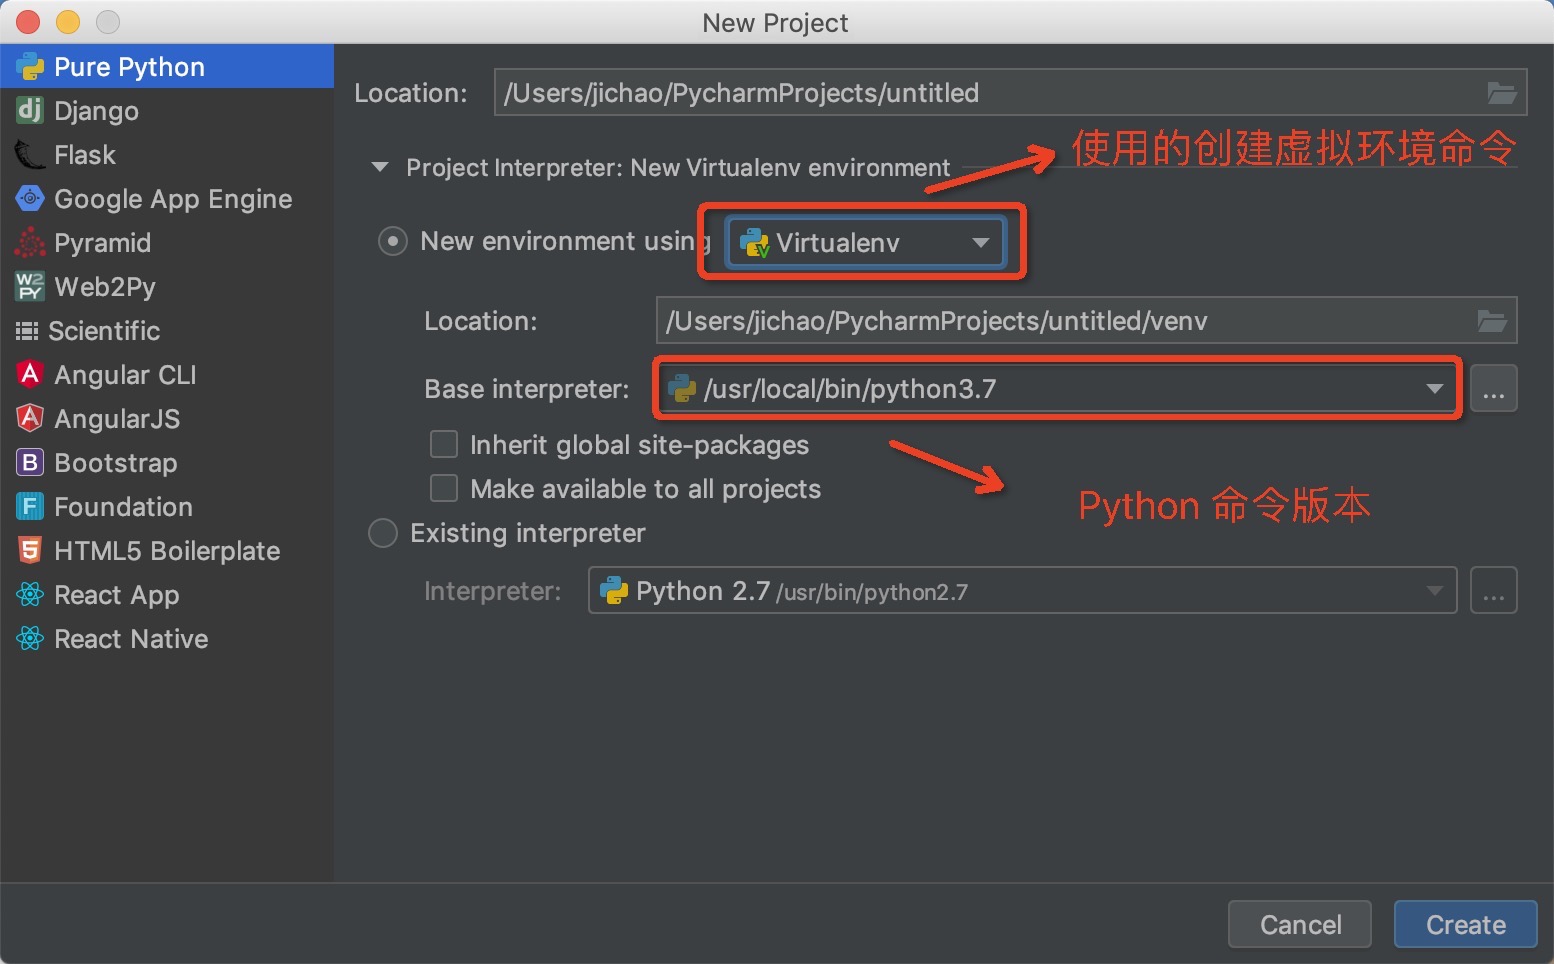The width and height of the screenshot is (1554, 964).
Task: Select the Pyramid project icon
Action: pos(29,242)
